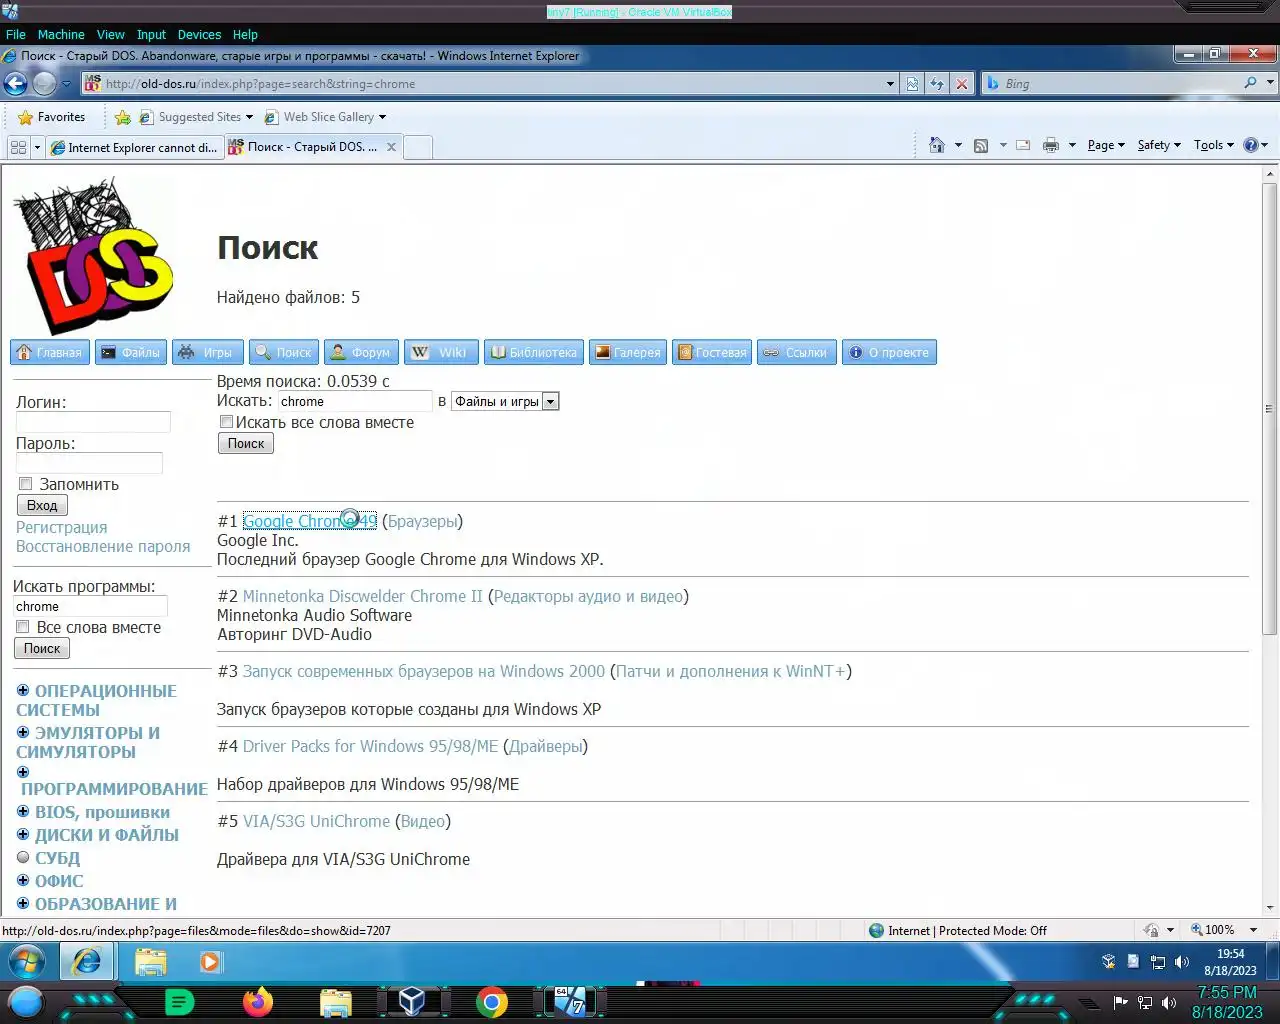Click Windows Start orb in VM
Image resolution: width=1280 pixels, height=1024 pixels.
pos(27,962)
